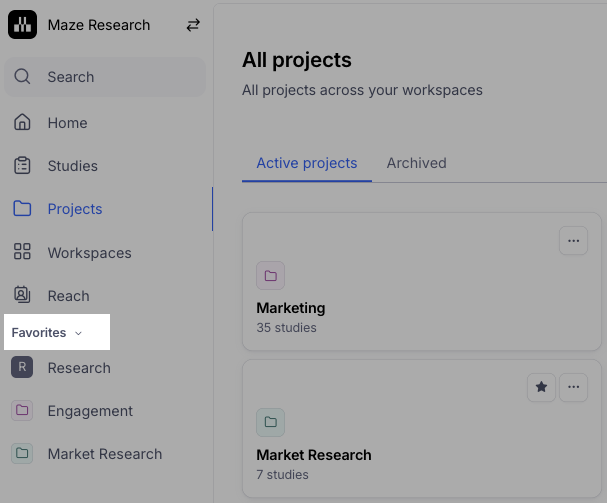Click the Favorites section label
607x503 pixels.
pyautogui.click(x=39, y=333)
